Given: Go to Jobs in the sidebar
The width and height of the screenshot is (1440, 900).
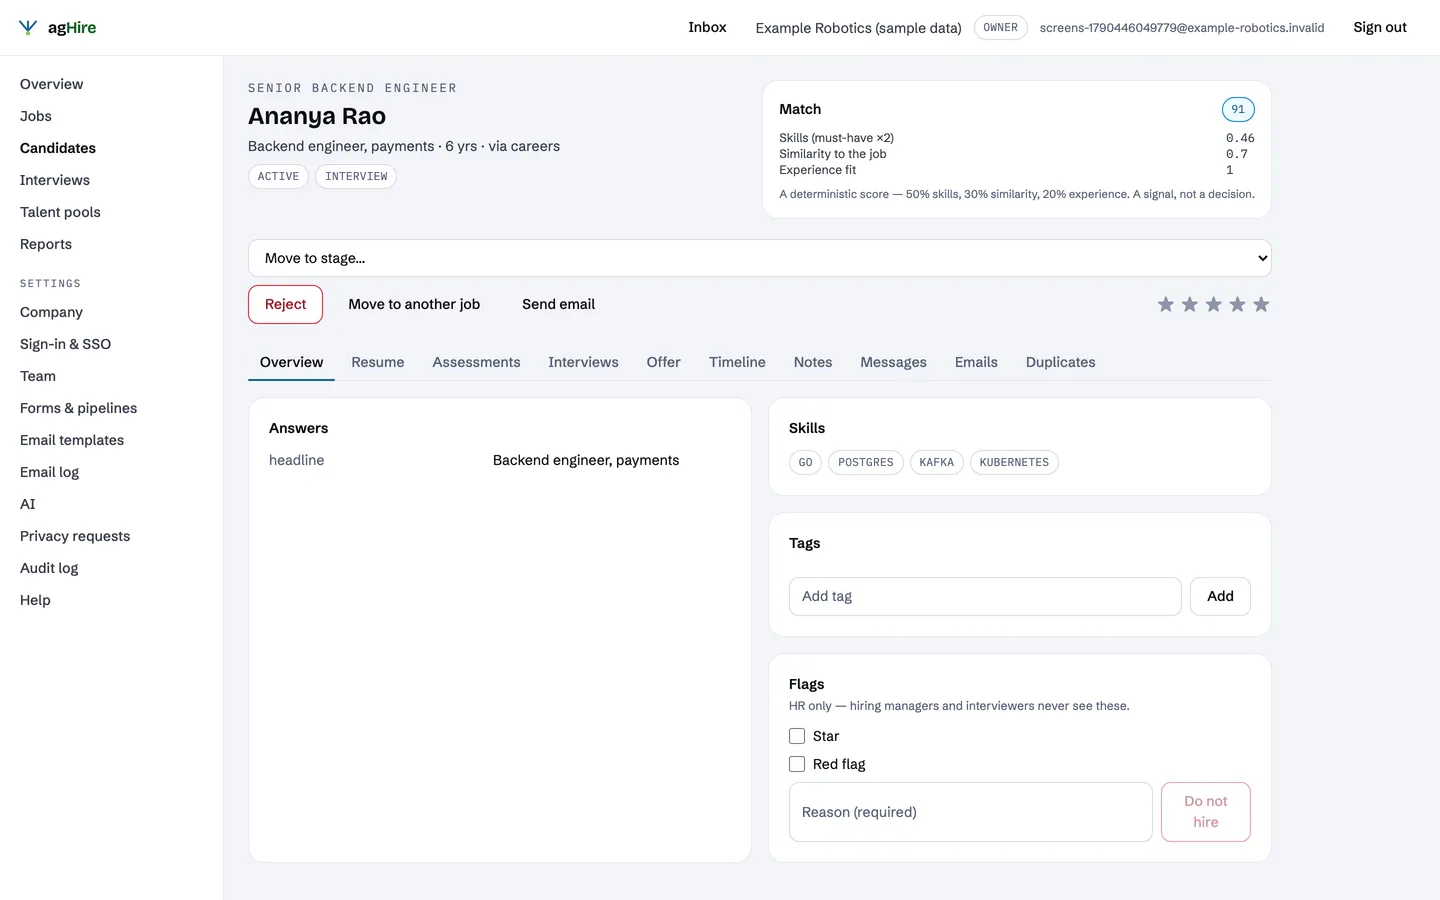Looking at the screenshot, I should pos(36,116).
